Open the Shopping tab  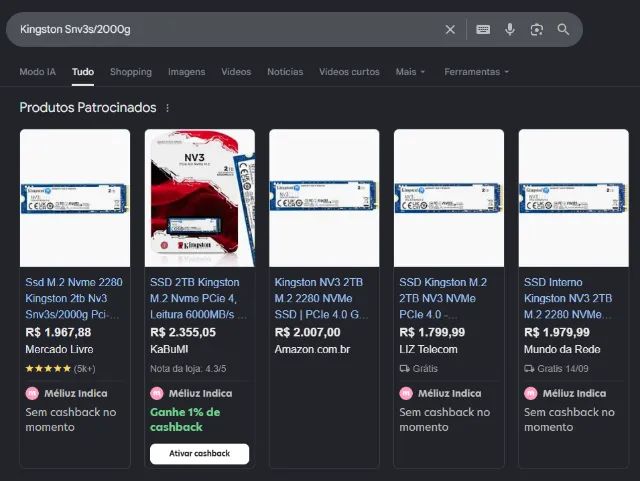pyautogui.click(x=131, y=72)
